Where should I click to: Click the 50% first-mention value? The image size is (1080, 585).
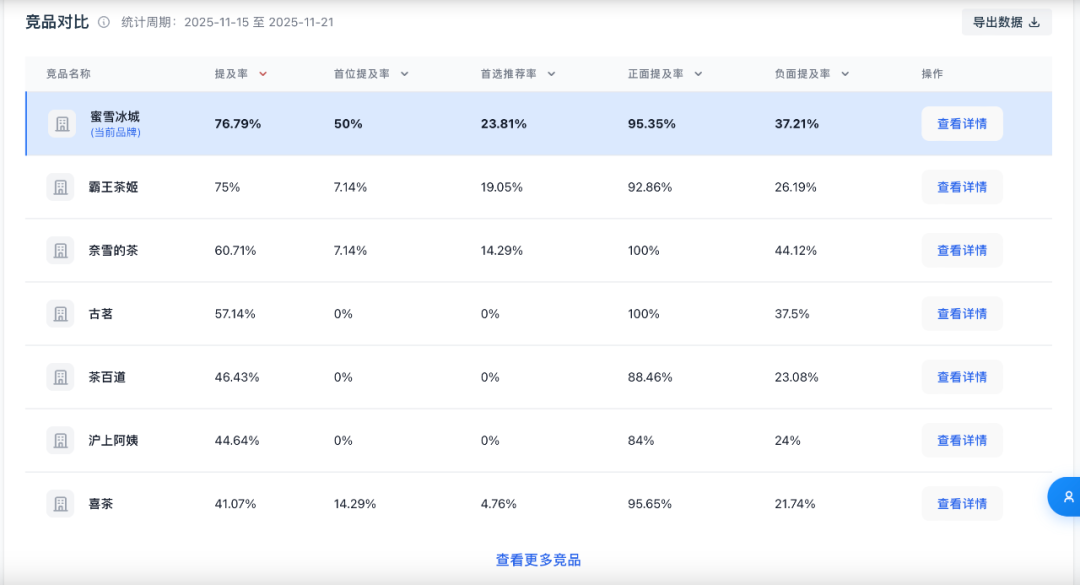(348, 124)
